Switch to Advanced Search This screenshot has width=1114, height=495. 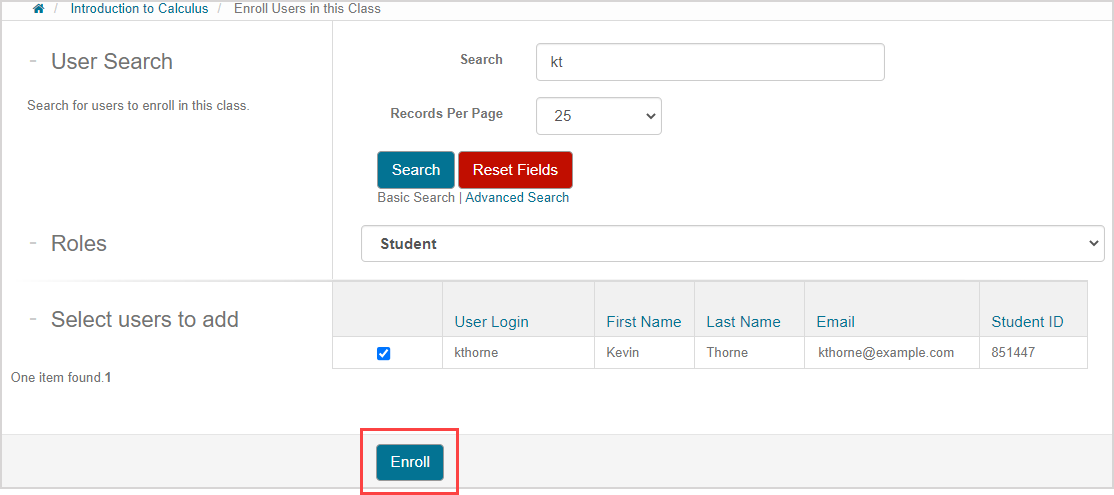tap(517, 198)
